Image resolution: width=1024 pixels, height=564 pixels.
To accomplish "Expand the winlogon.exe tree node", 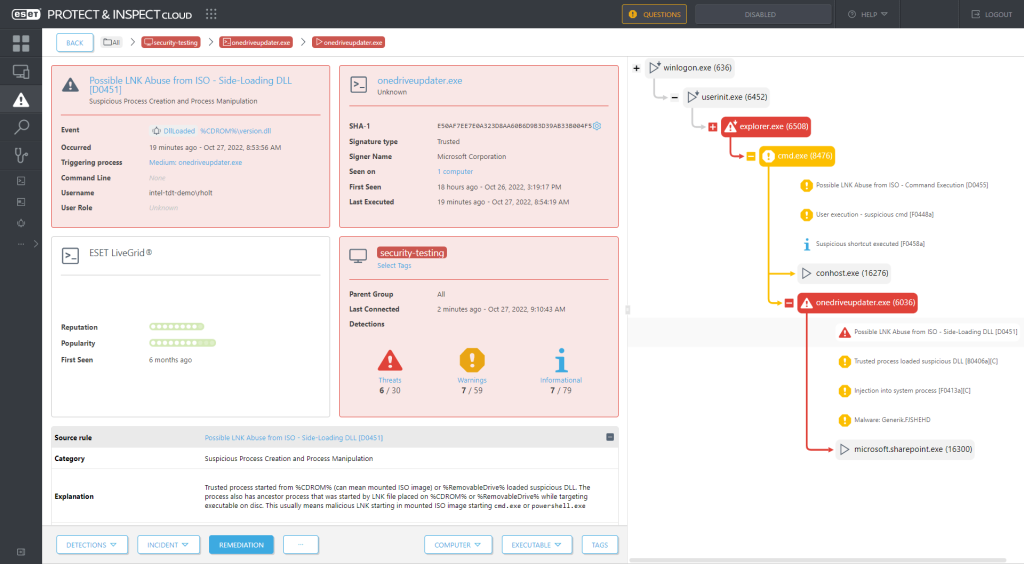I will pyautogui.click(x=637, y=68).
